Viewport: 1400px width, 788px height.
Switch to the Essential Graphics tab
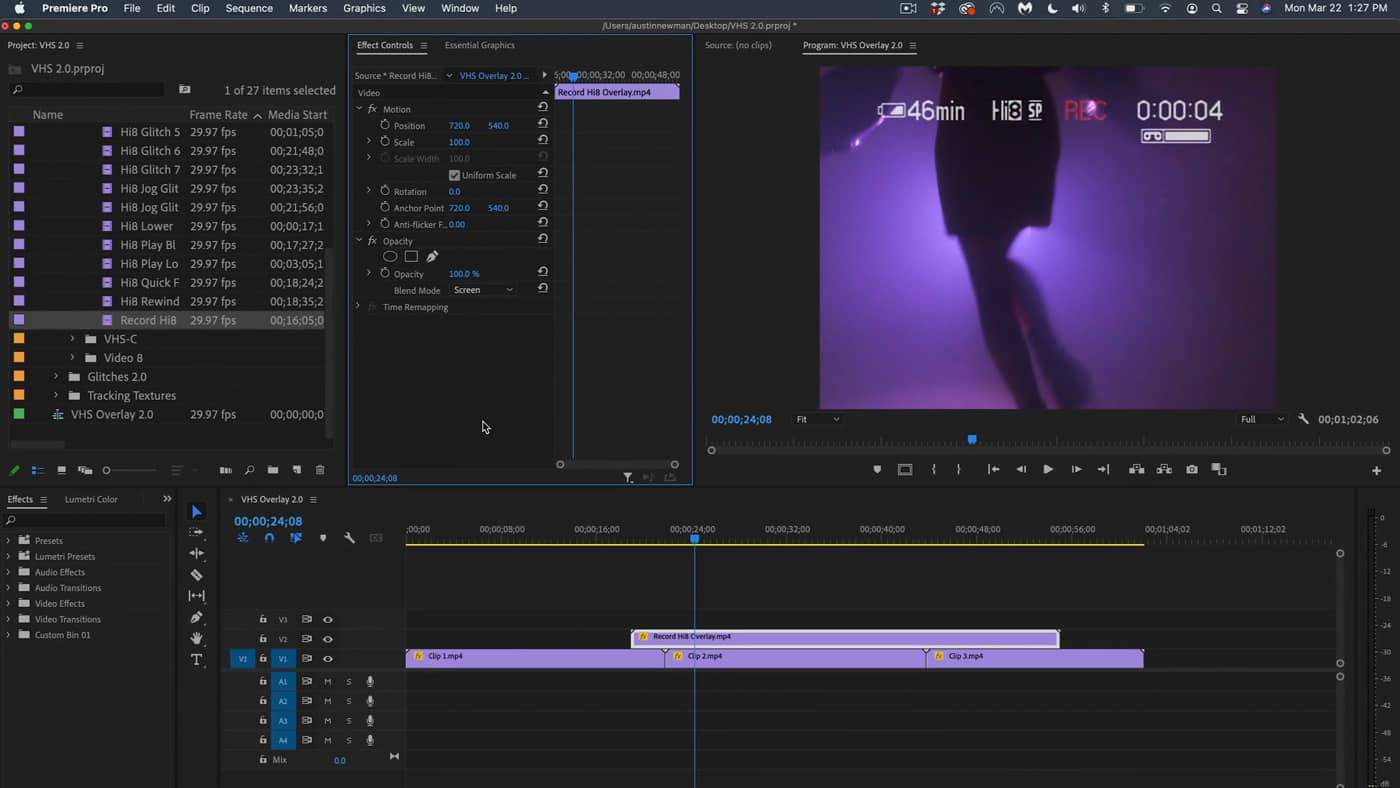pyautogui.click(x=478, y=45)
